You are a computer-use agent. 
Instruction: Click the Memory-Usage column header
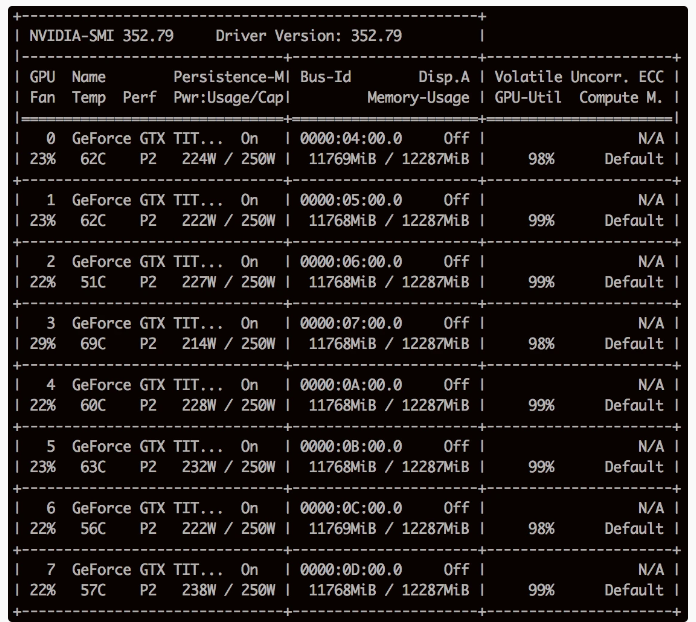pyautogui.click(x=417, y=98)
